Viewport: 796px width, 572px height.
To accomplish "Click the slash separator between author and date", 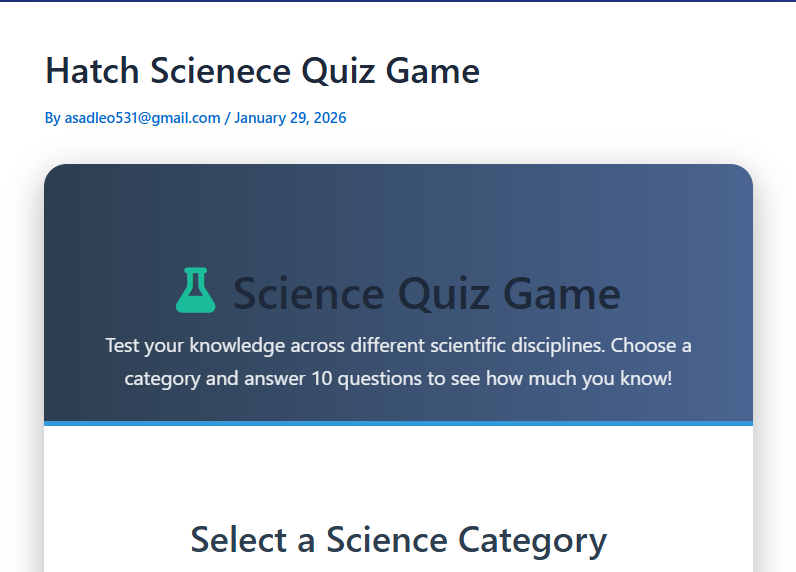I will (227, 118).
